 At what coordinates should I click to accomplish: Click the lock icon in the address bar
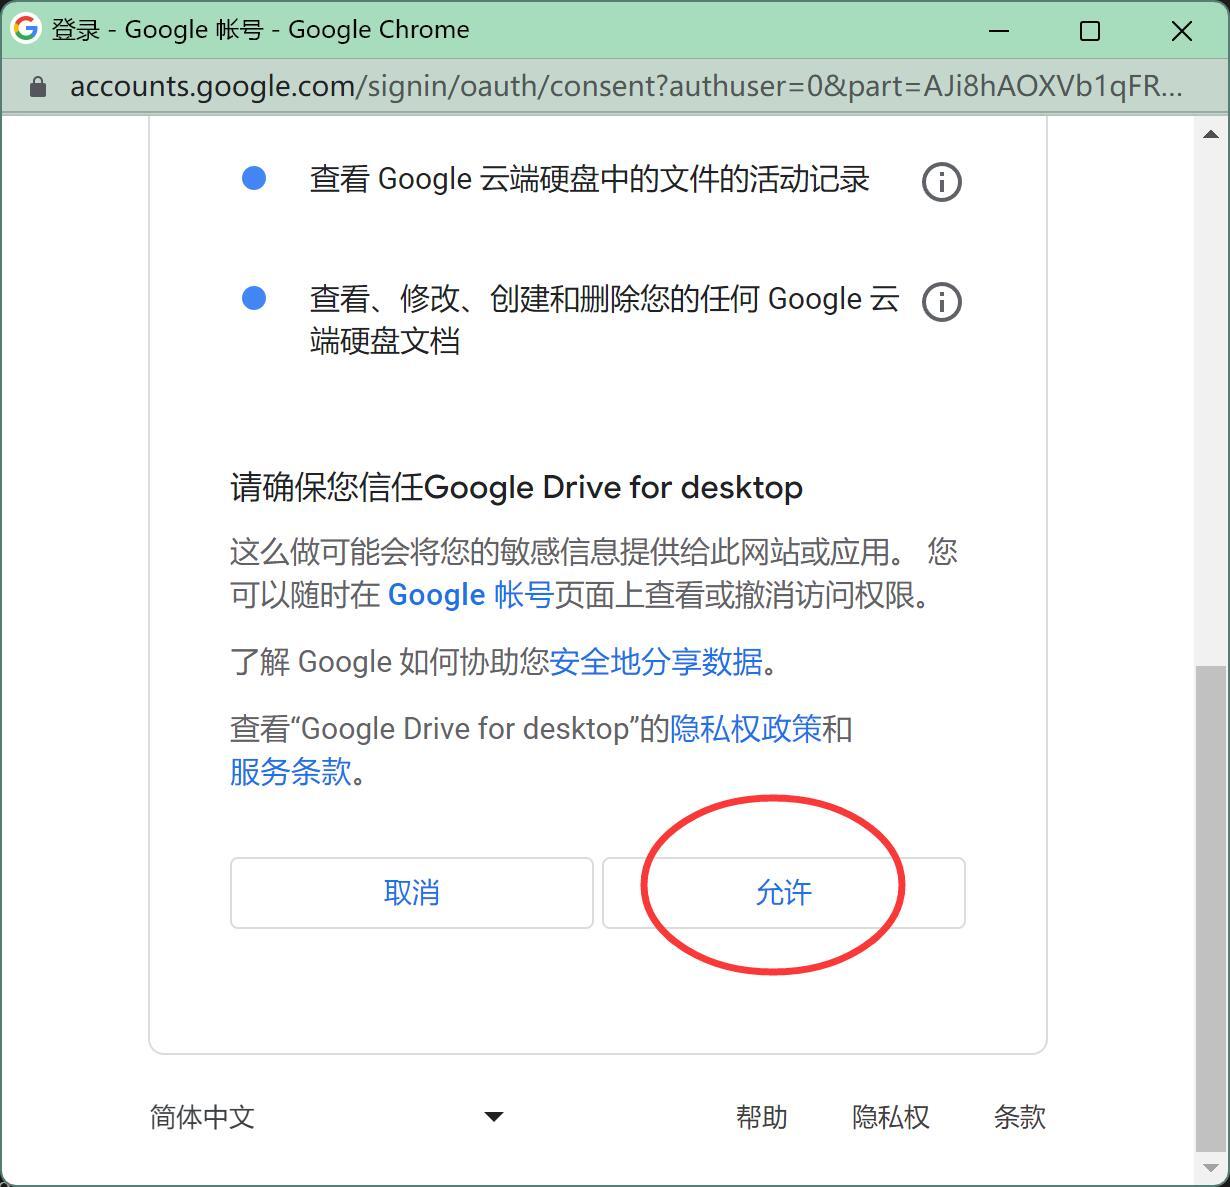(38, 87)
